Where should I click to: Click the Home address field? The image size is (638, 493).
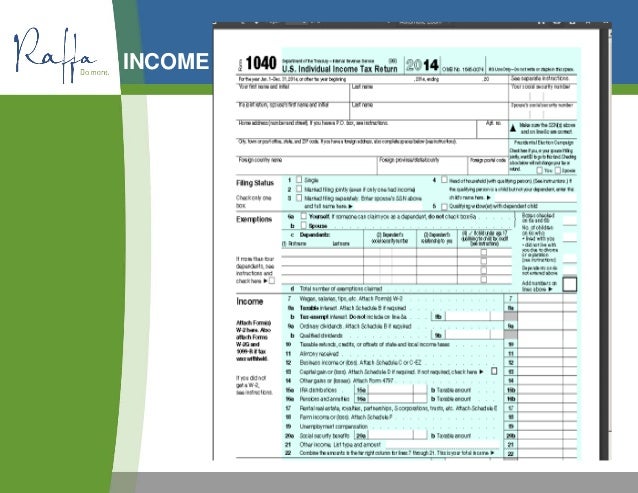pos(356,129)
